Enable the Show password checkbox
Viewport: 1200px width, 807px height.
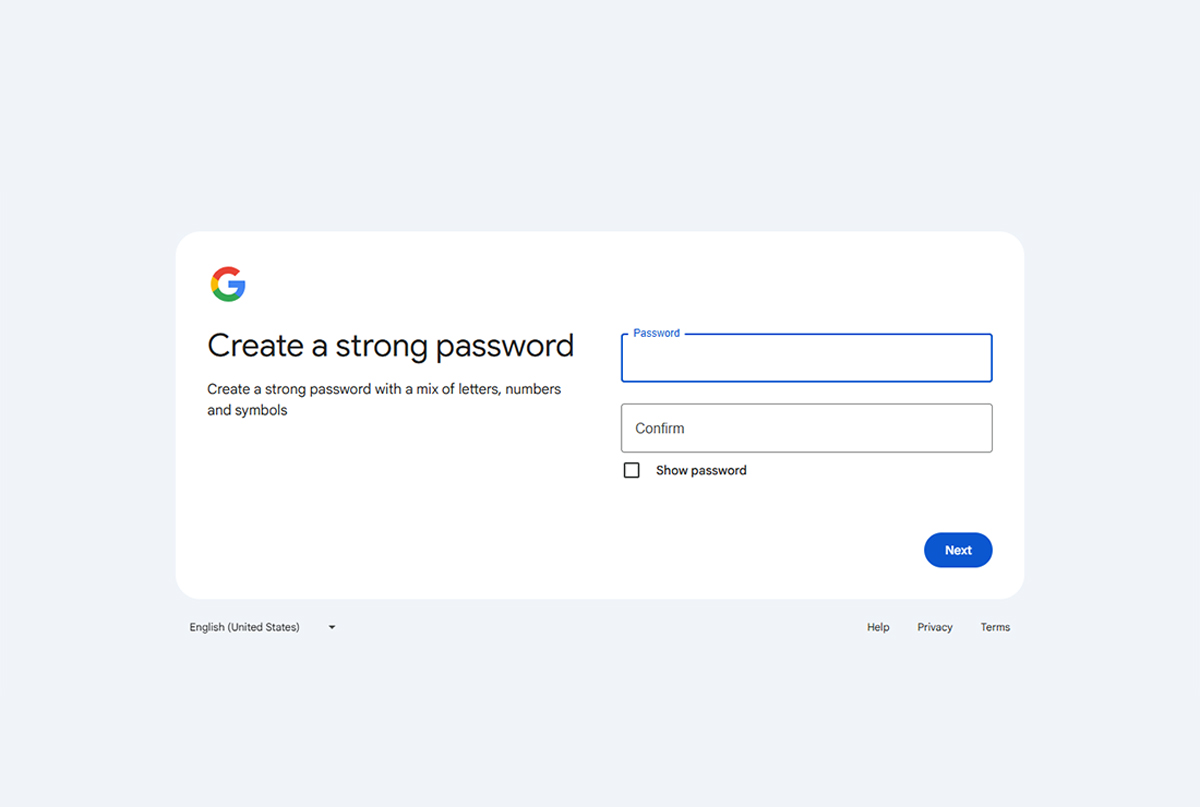(x=631, y=470)
